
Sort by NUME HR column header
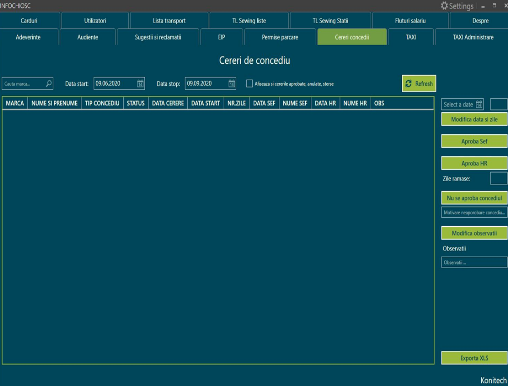[355, 103]
